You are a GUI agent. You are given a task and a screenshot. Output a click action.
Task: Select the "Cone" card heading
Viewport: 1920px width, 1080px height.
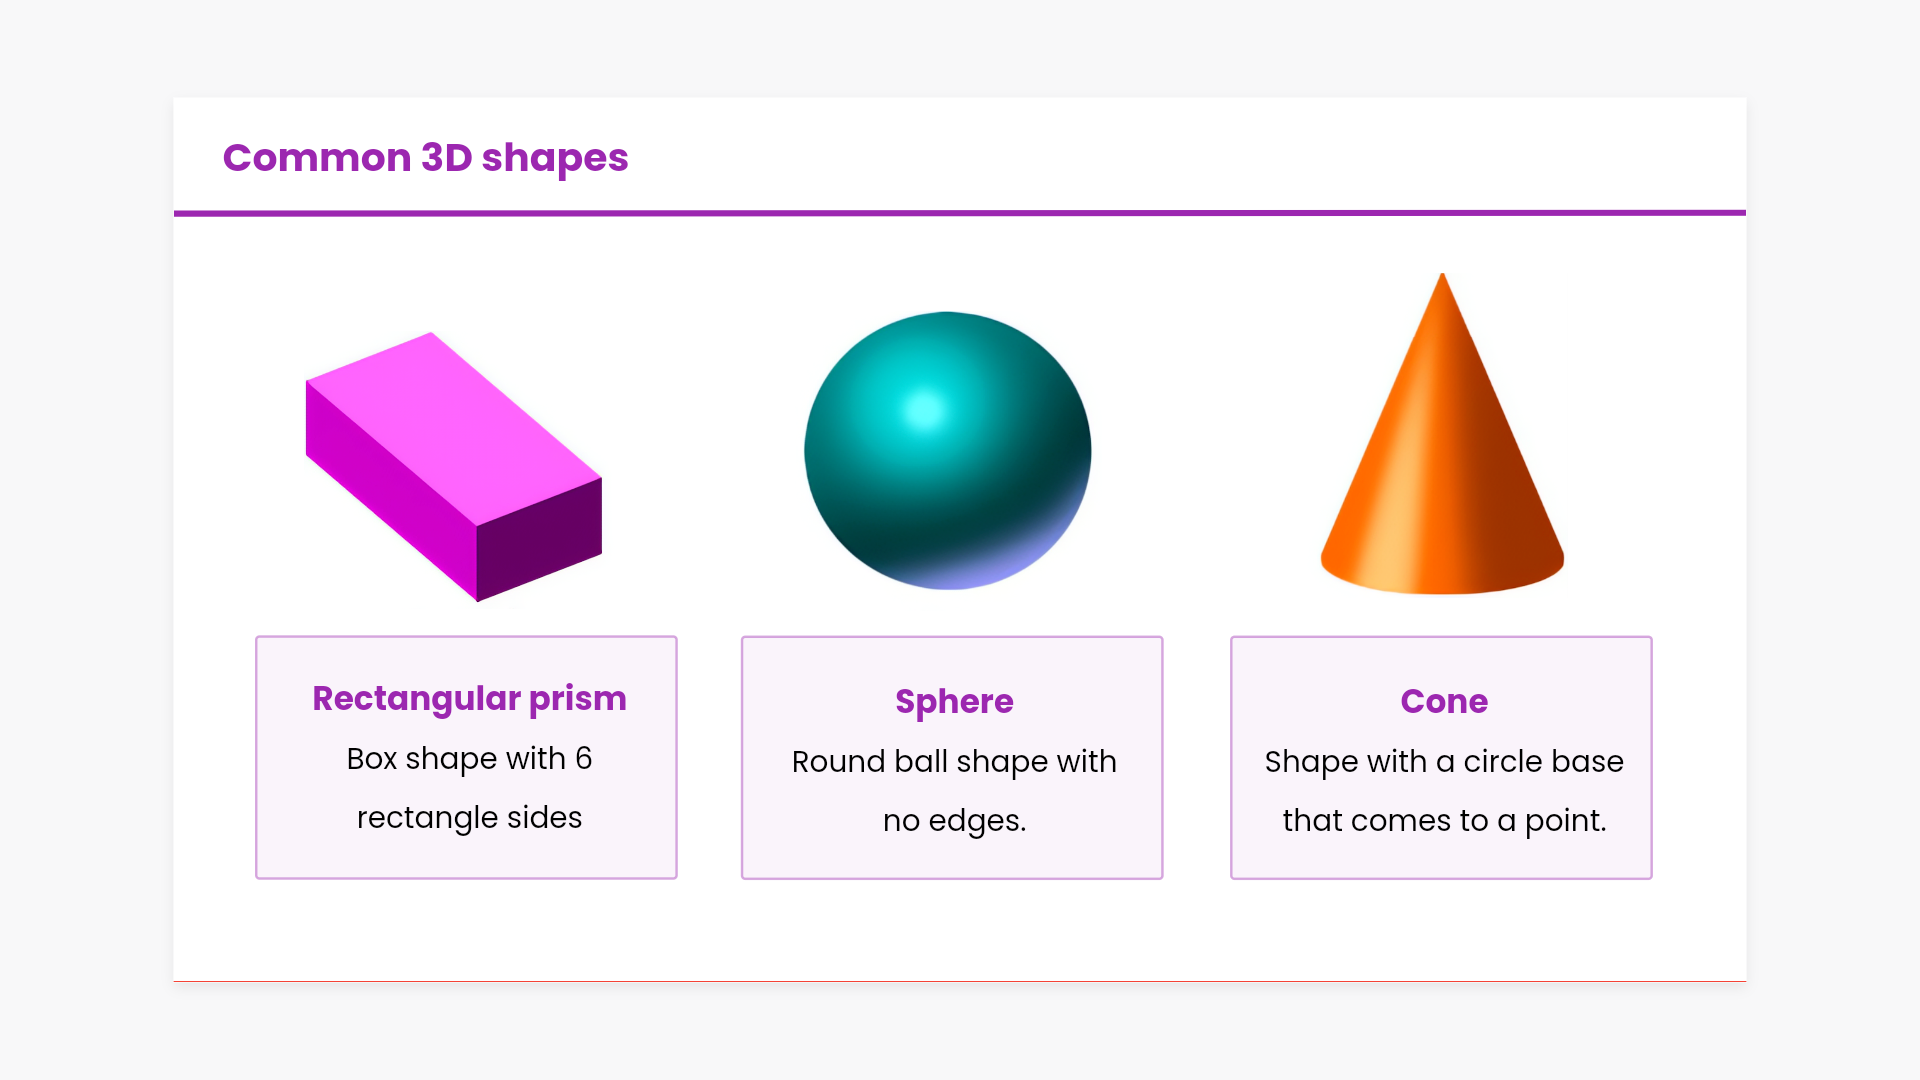[1444, 701]
